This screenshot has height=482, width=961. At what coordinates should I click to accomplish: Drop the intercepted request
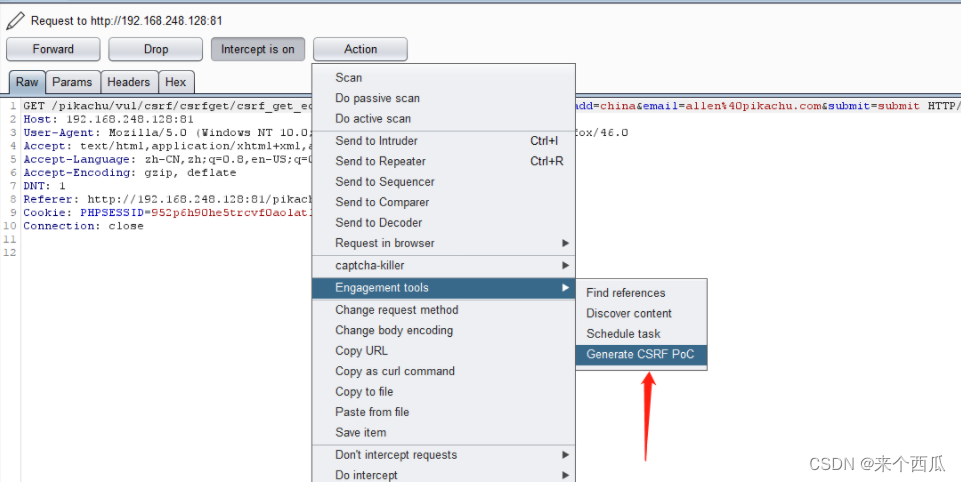coord(156,49)
